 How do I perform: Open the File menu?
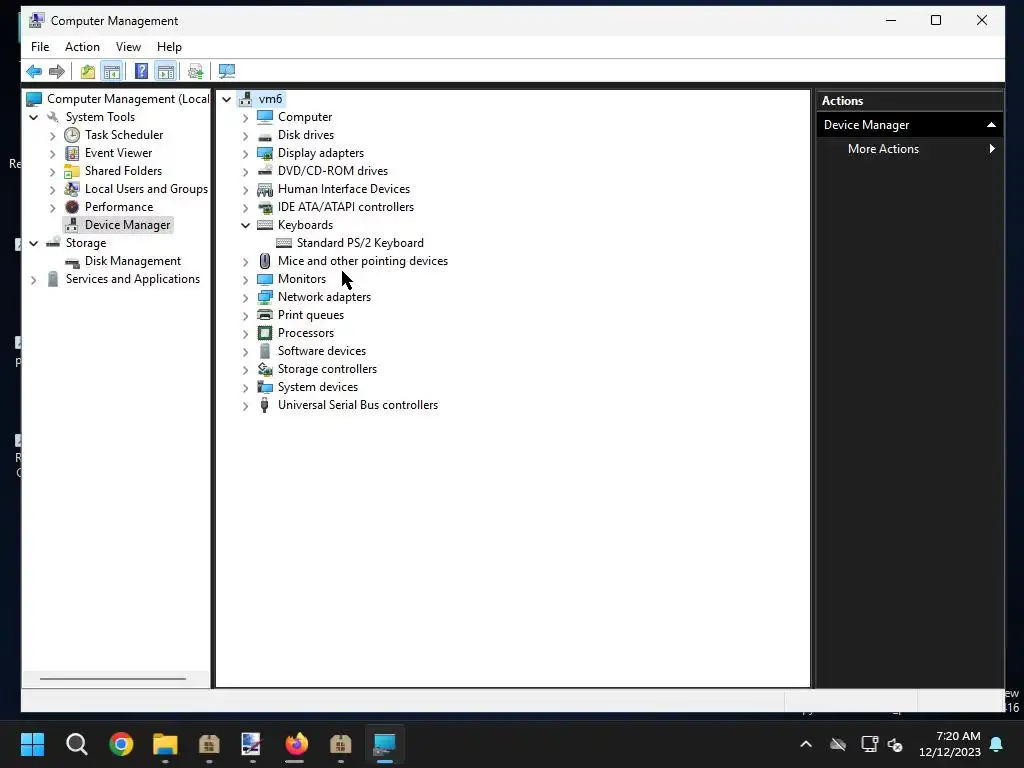[x=40, y=47]
